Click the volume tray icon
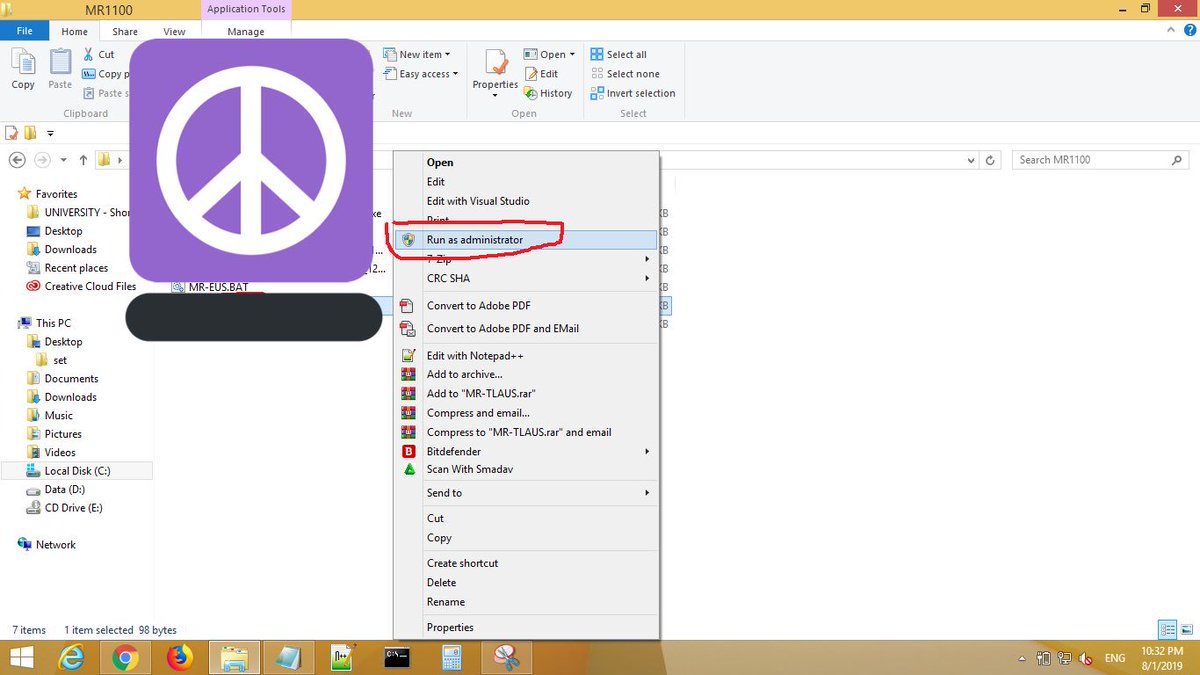1200x675 pixels. coord(1085,658)
